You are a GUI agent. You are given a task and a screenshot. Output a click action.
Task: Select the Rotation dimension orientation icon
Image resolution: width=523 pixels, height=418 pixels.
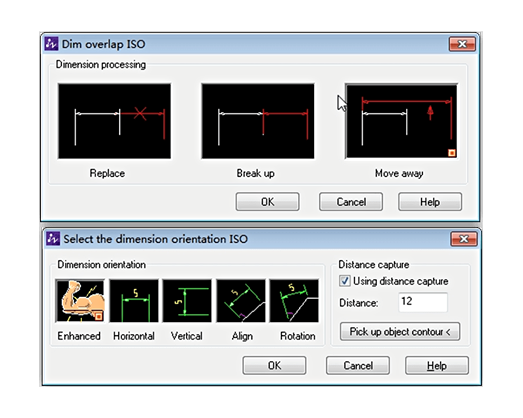coord(294,301)
